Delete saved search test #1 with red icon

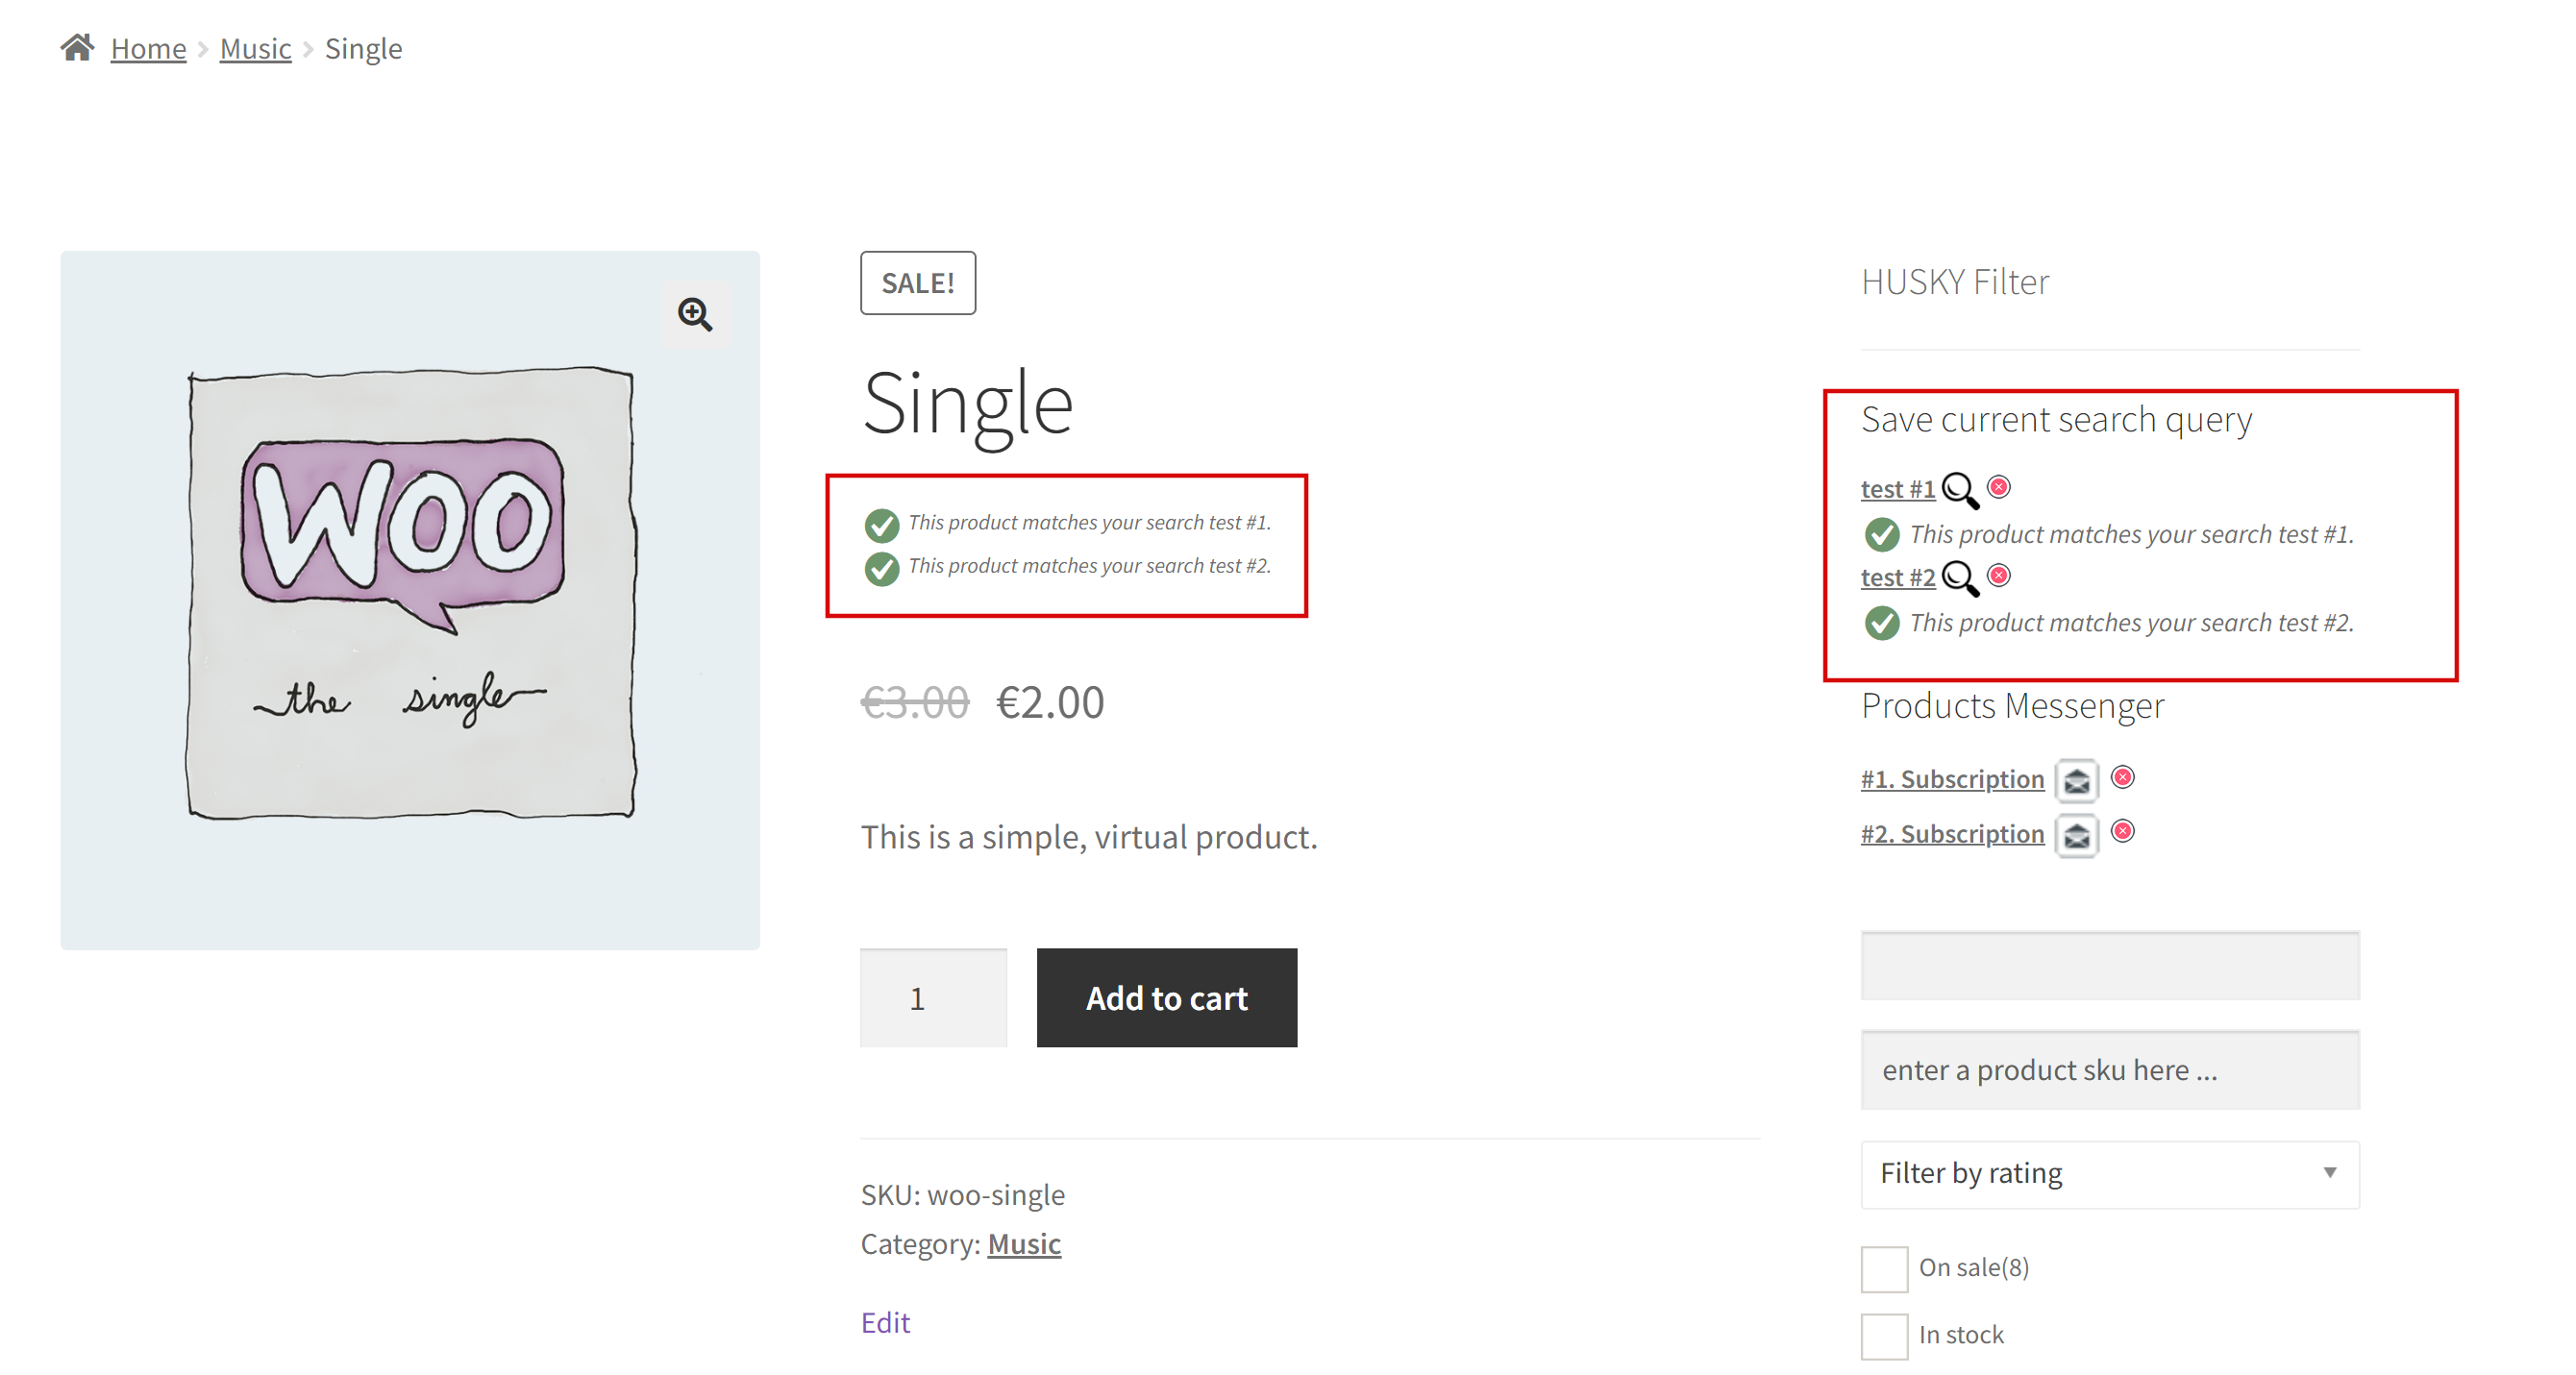pyautogui.click(x=1998, y=487)
